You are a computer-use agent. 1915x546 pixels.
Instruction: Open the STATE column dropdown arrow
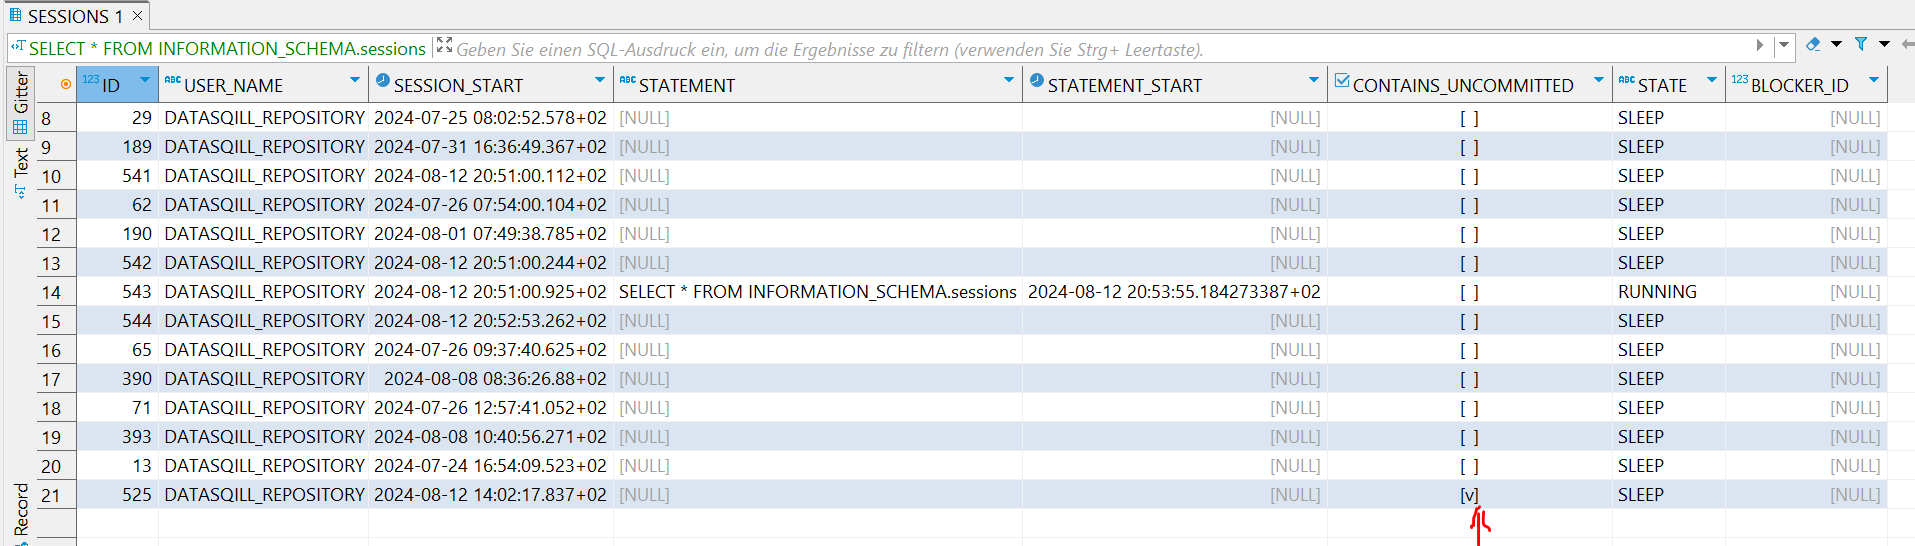click(1711, 80)
